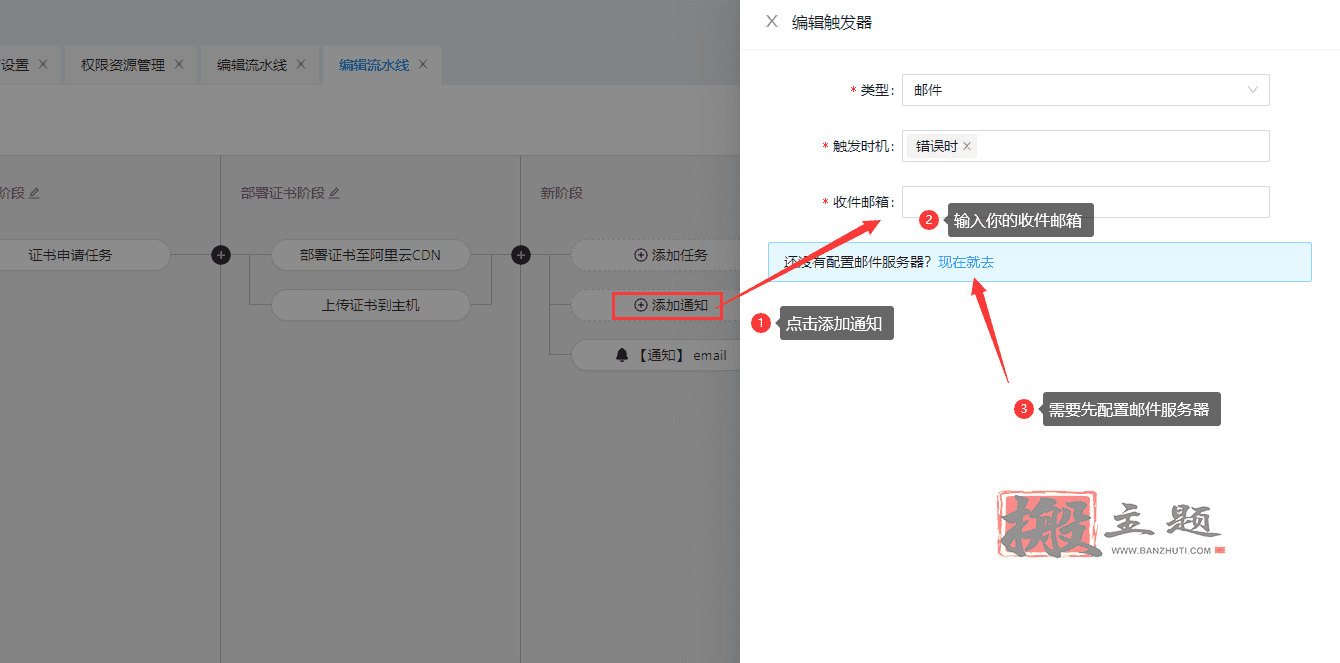Click the plus icon before 部署证书至阿里云CDN

click(x=221, y=255)
